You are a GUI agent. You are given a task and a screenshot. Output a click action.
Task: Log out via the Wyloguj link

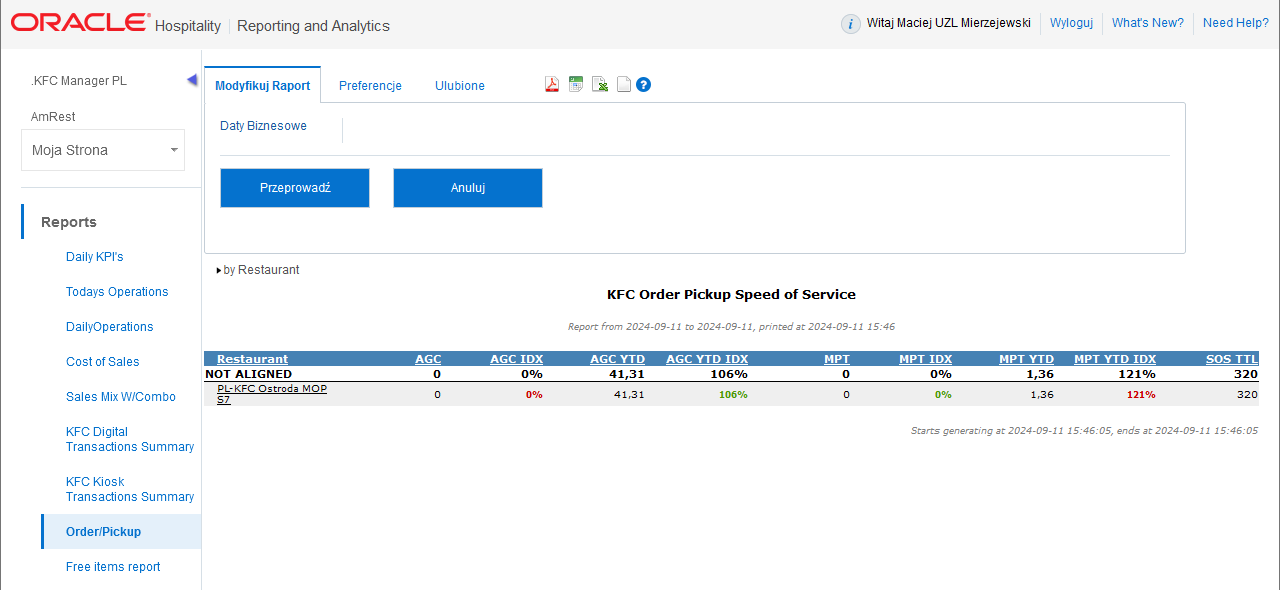click(x=1071, y=23)
